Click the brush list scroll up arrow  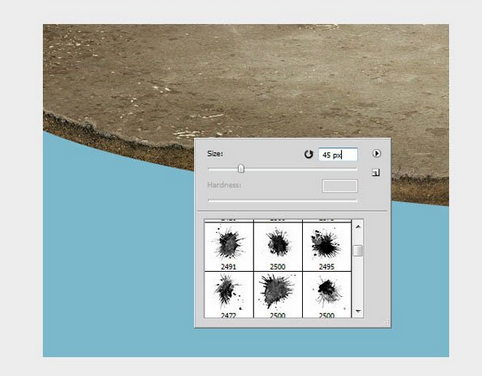tap(358, 227)
